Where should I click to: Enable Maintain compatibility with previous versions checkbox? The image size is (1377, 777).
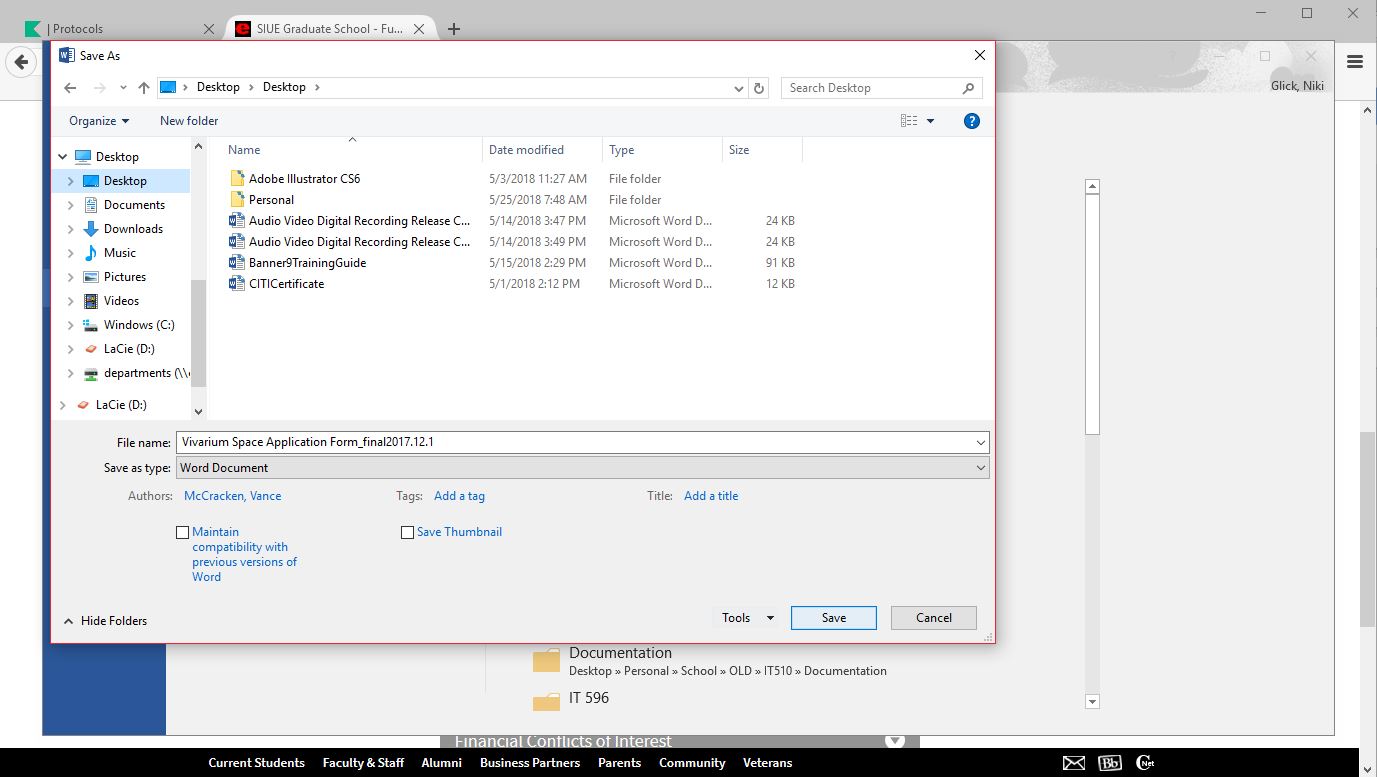pos(182,533)
